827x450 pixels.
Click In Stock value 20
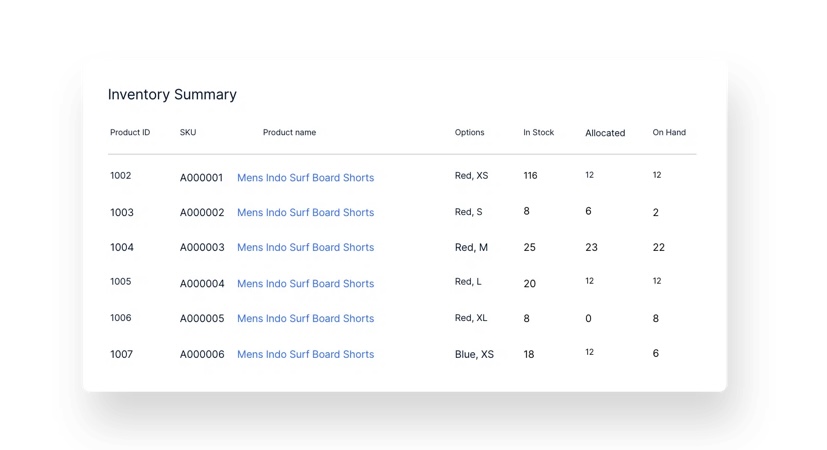click(x=530, y=284)
